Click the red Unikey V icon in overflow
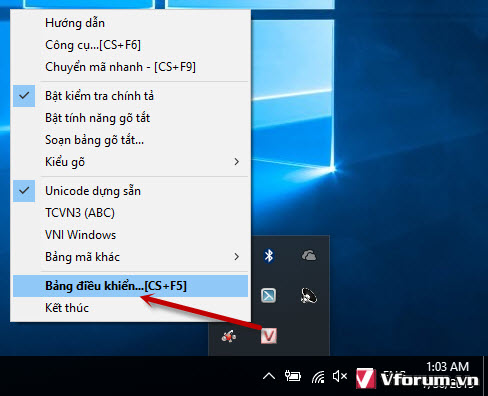Image resolution: width=488 pixels, height=396 pixels. point(269,336)
